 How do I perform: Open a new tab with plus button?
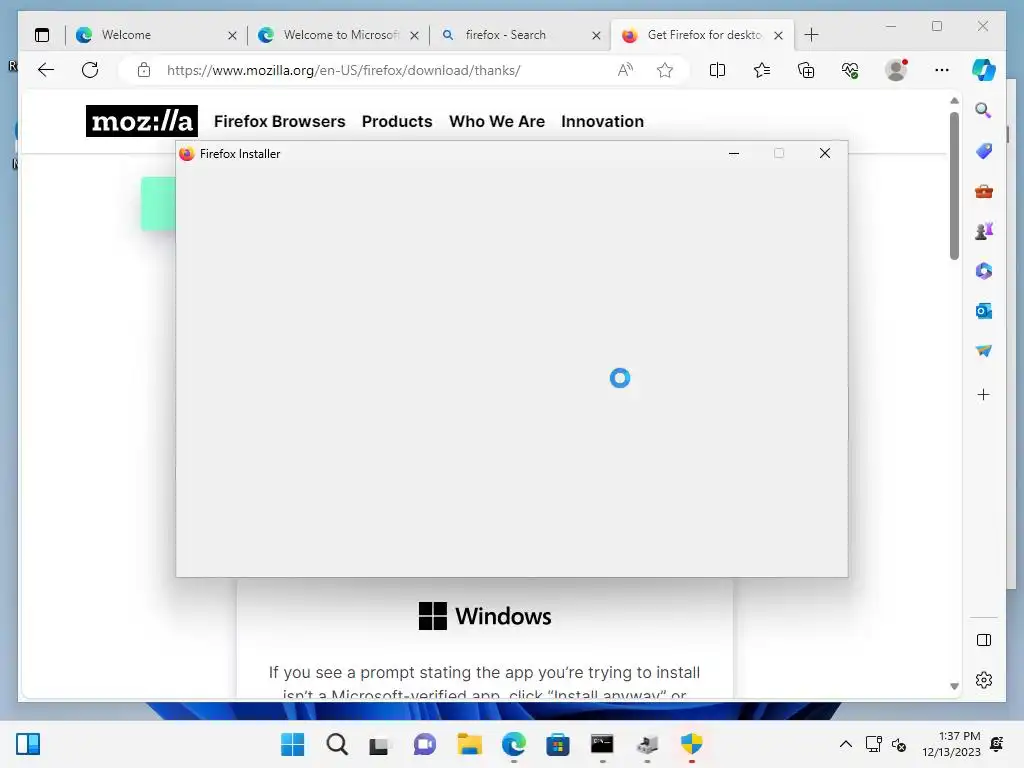[811, 35]
